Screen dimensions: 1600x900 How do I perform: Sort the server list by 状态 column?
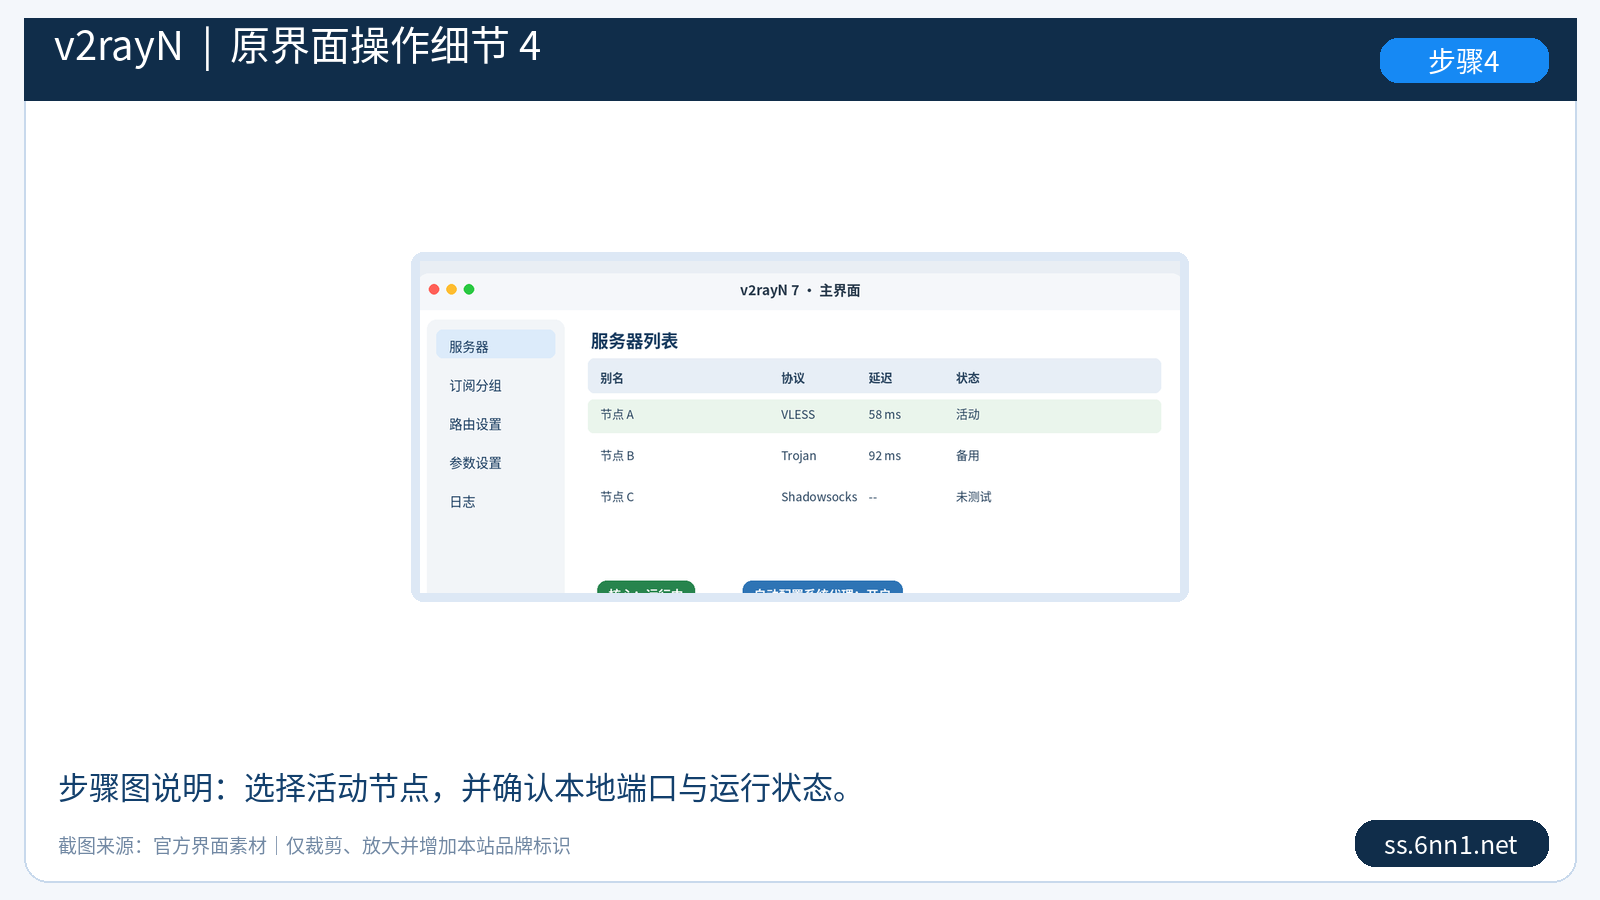[967, 378]
